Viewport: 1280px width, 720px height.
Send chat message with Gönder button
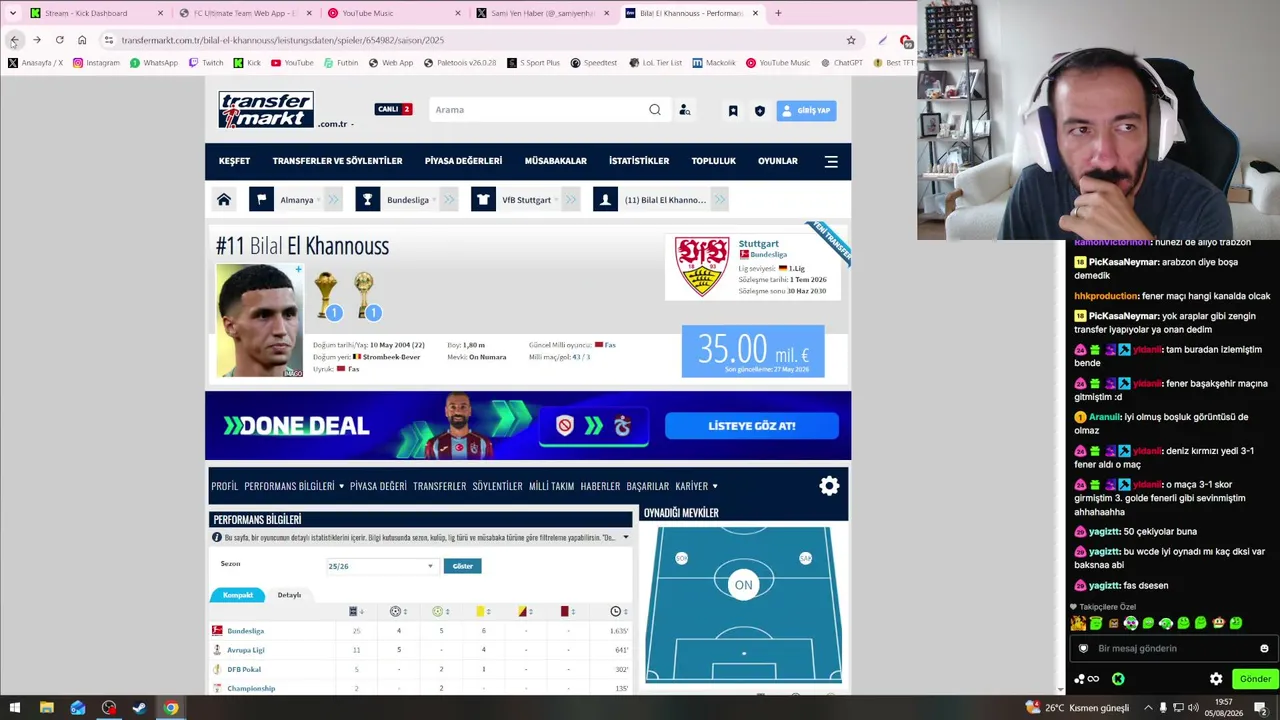click(x=1255, y=679)
